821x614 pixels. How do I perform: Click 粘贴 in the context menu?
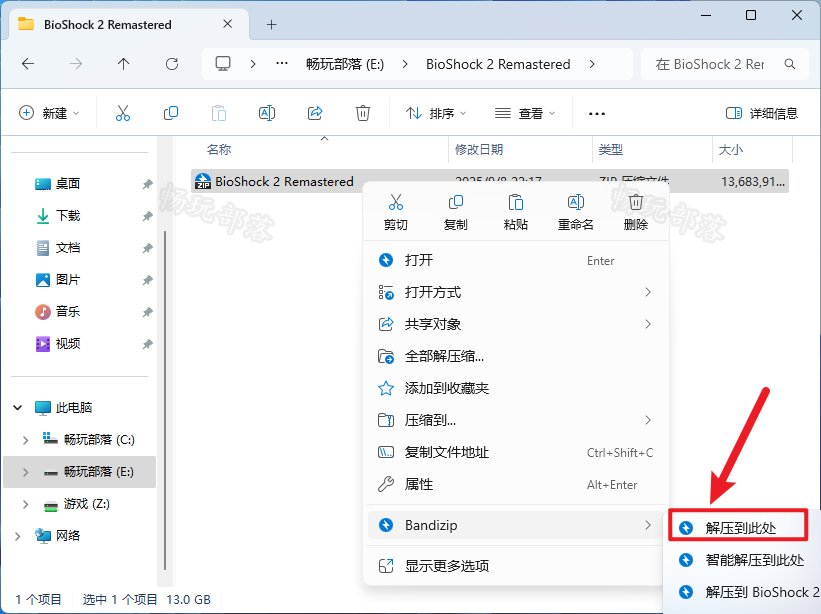pos(515,213)
